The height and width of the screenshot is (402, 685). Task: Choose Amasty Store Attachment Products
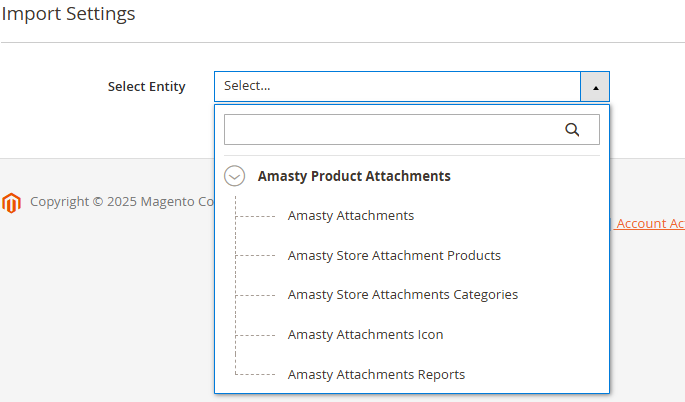394,256
